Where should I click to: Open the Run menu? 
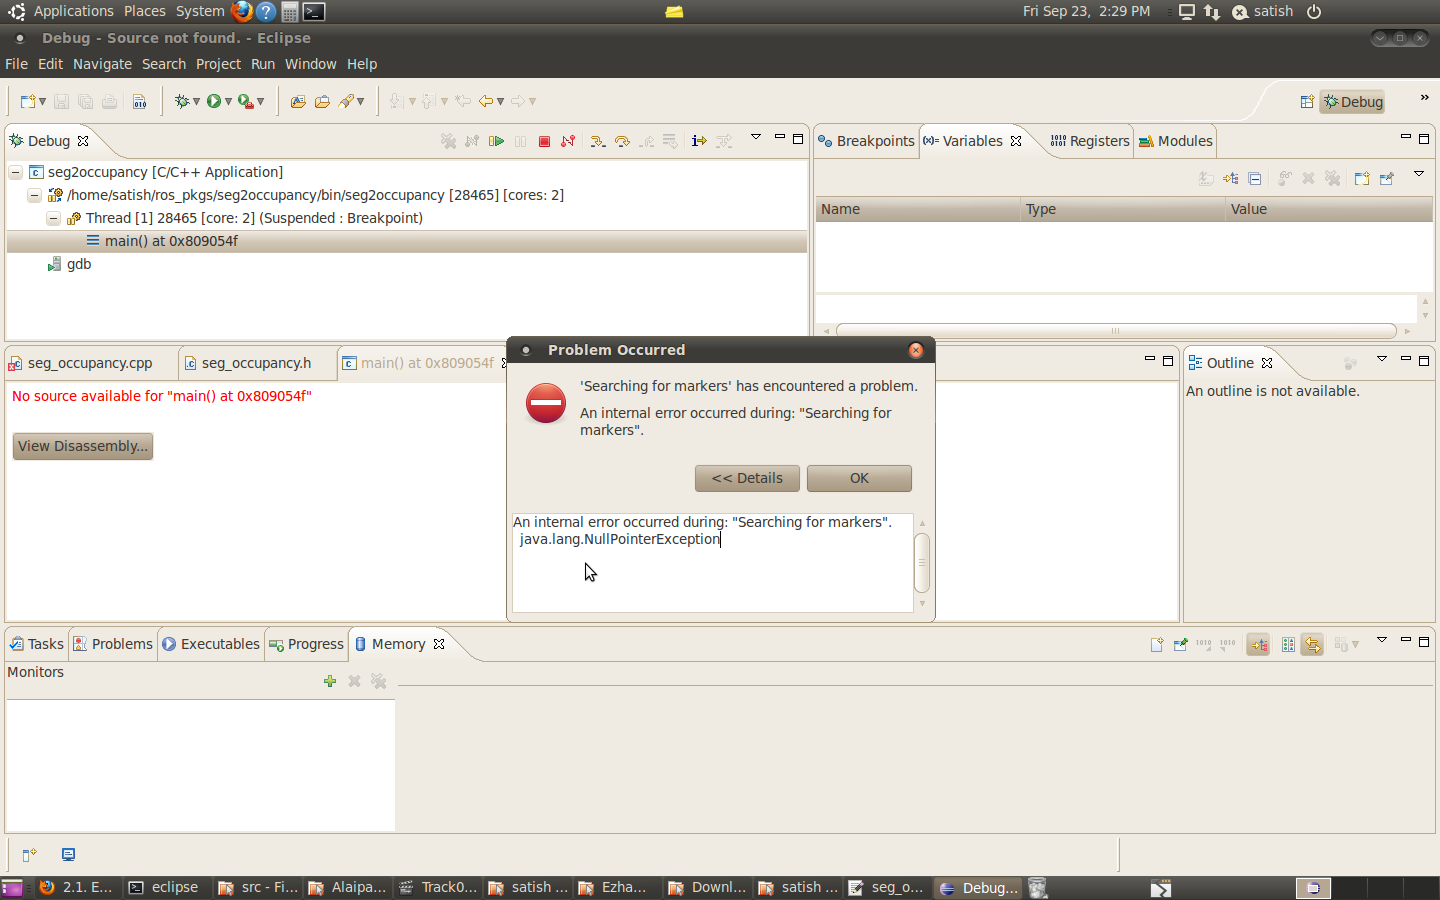coord(263,64)
